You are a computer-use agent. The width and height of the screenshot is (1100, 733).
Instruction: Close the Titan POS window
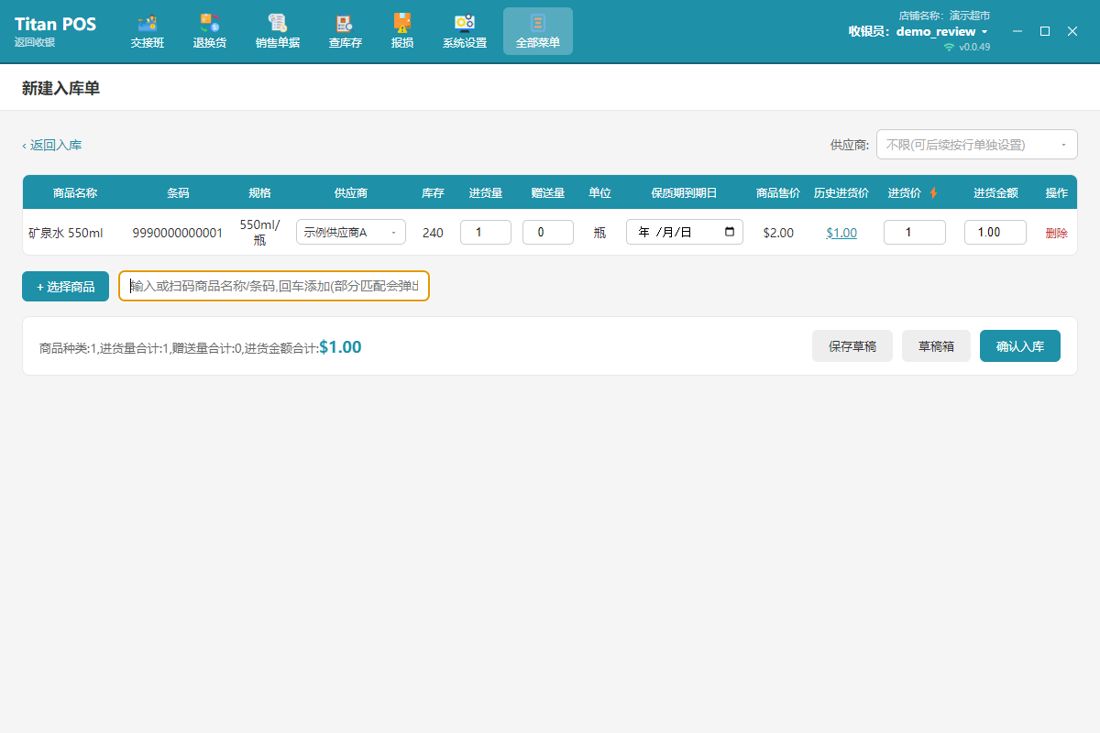coord(1072,32)
